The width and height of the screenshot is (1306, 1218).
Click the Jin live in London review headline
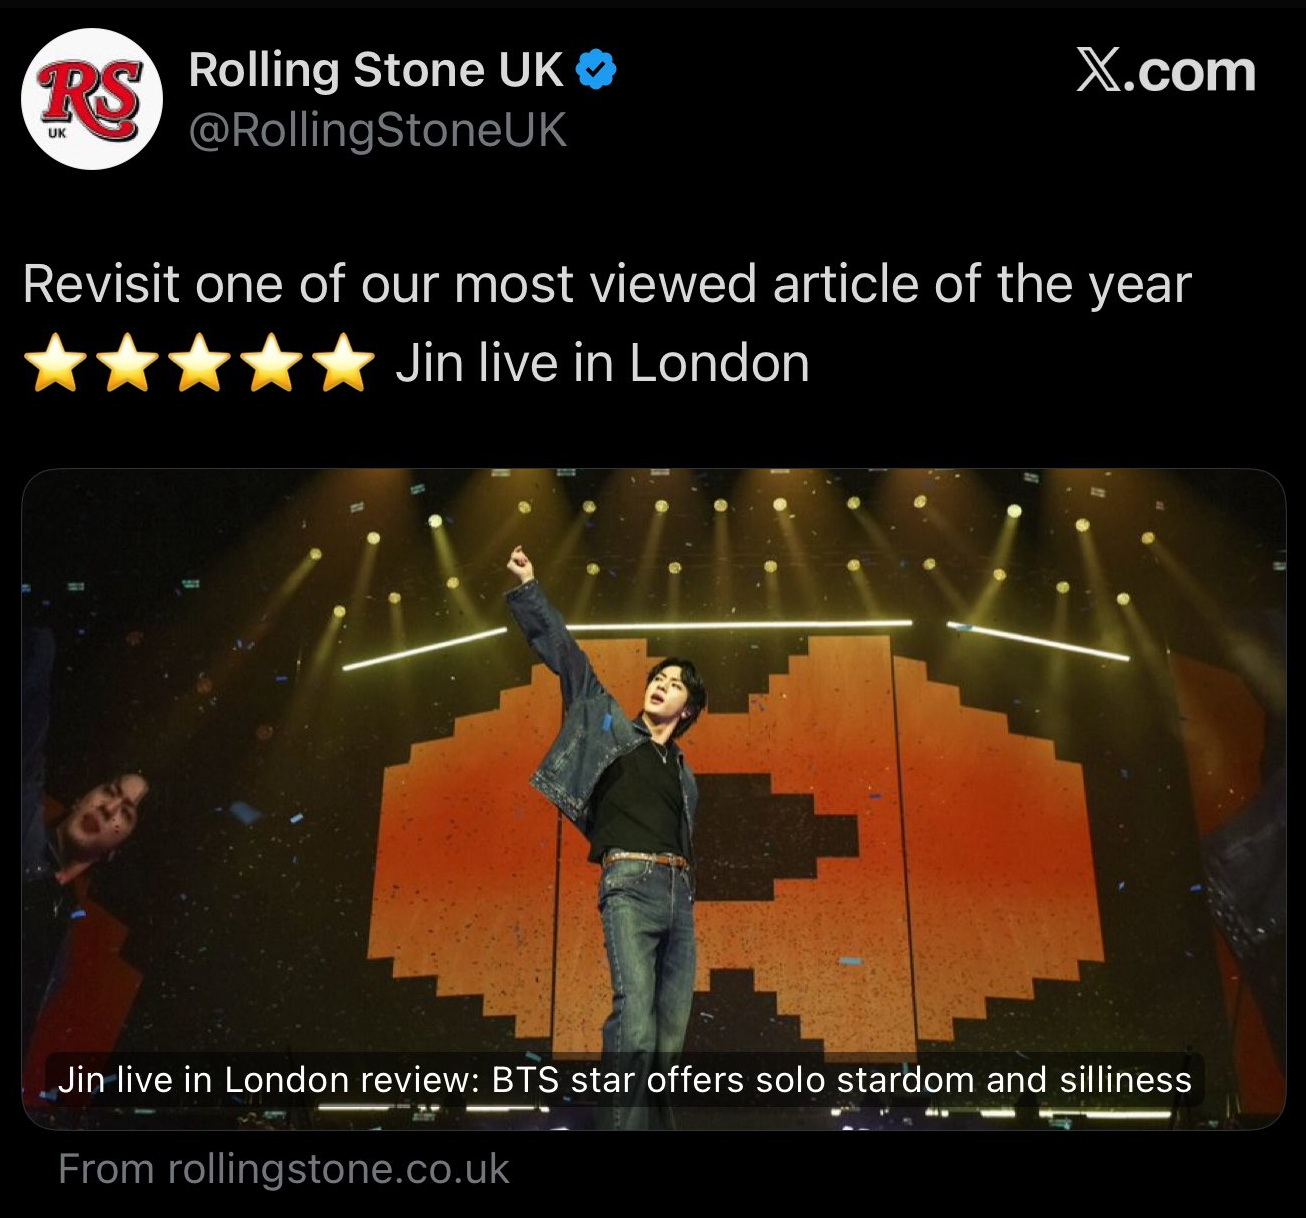(x=625, y=1080)
